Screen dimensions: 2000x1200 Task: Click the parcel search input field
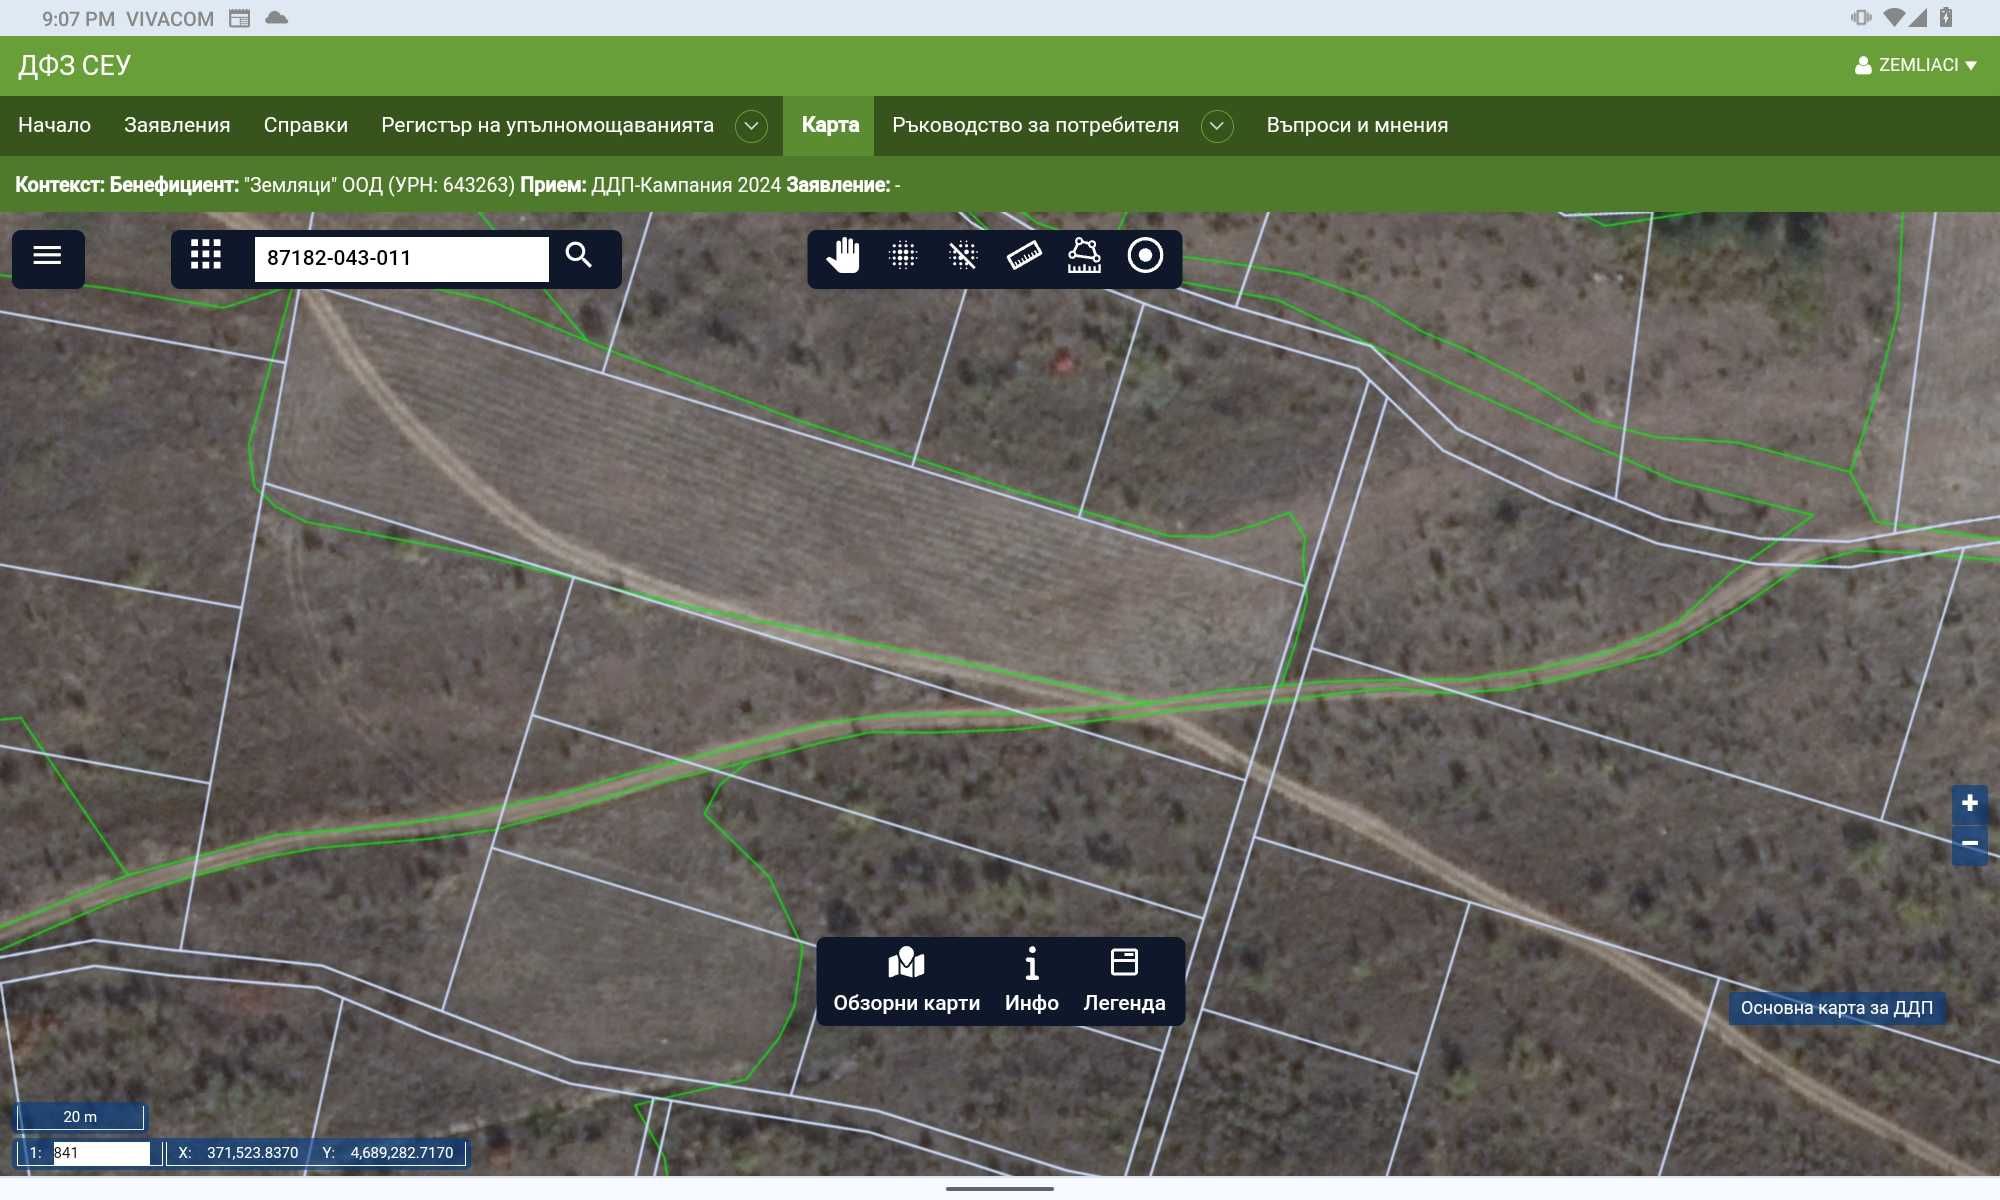pos(402,258)
